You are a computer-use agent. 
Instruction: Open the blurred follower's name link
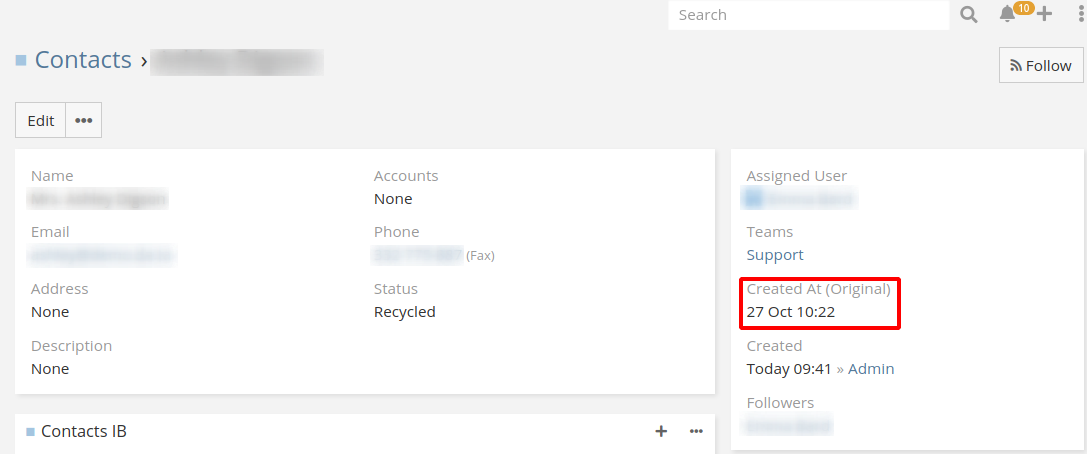[x=790, y=426]
